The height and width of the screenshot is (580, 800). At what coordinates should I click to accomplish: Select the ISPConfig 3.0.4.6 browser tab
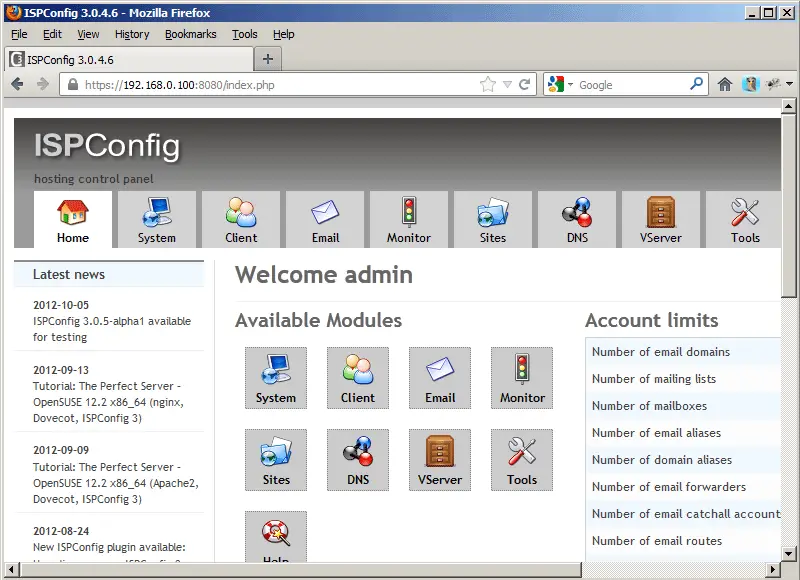(x=130, y=60)
